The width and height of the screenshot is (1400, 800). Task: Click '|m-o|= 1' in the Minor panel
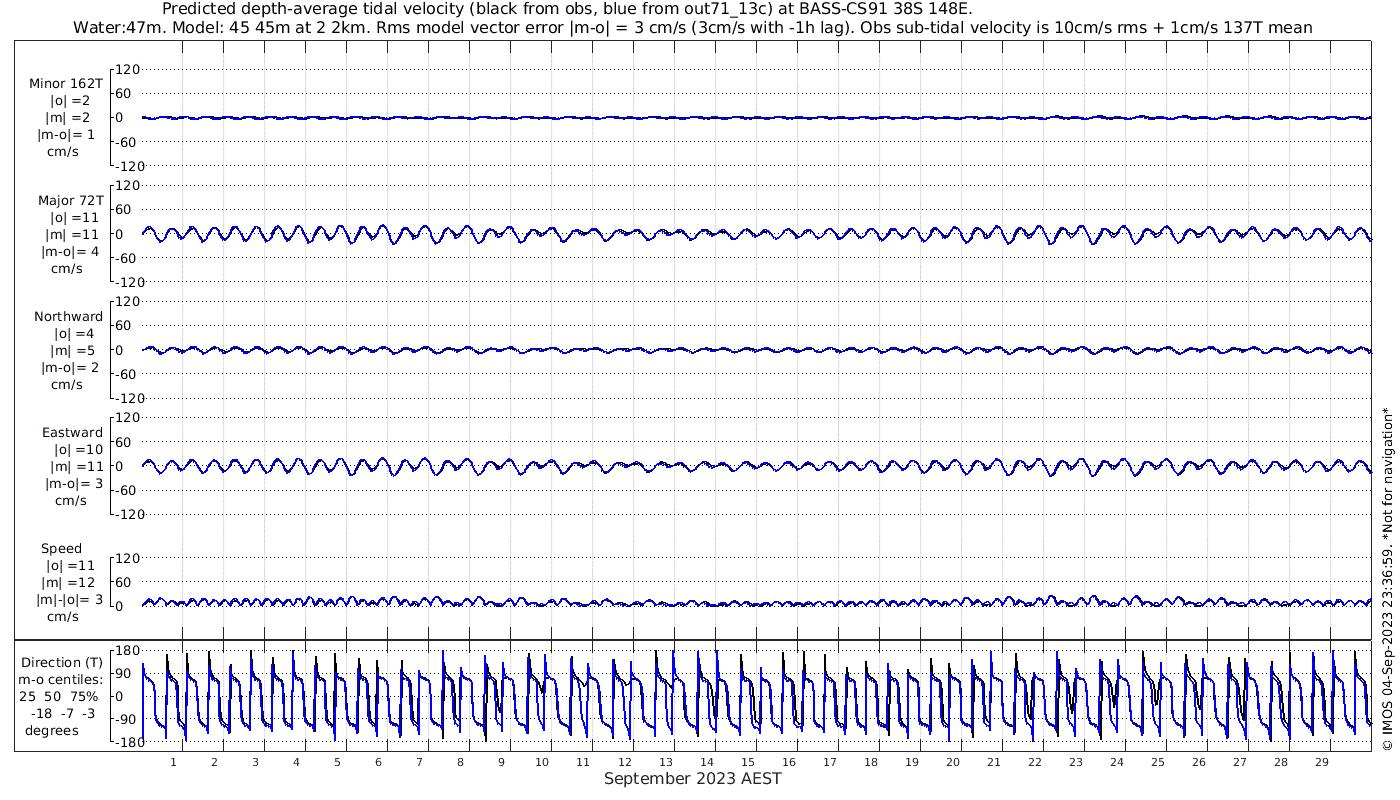click(67, 135)
